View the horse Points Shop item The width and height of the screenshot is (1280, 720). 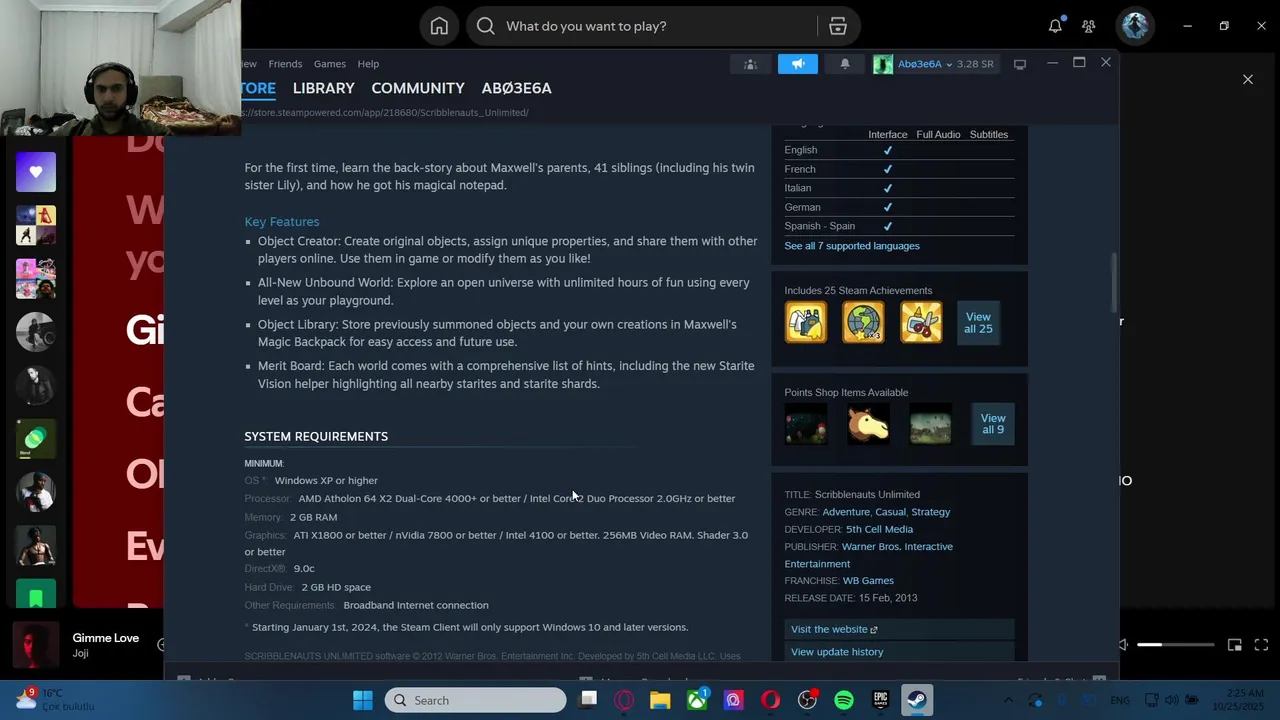click(x=868, y=425)
